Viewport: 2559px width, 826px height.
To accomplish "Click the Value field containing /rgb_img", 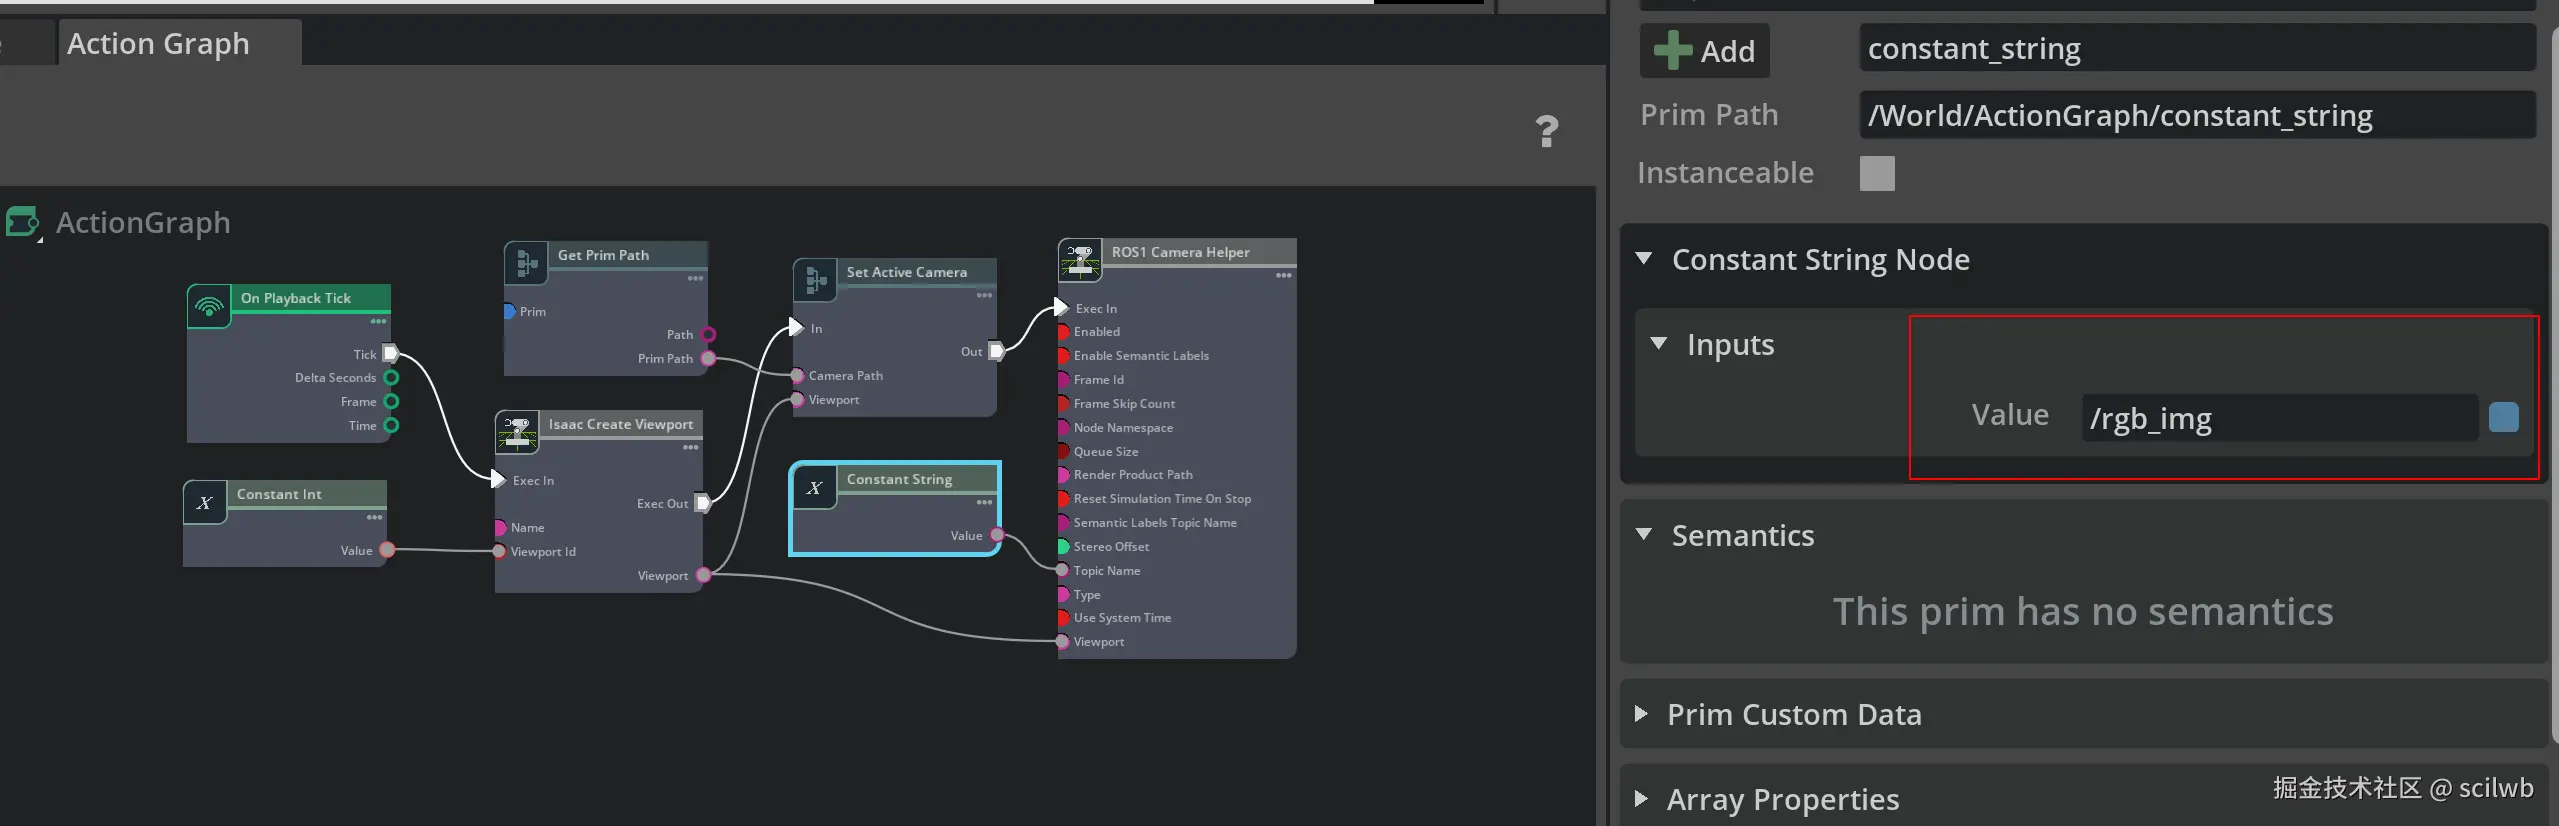I will point(2278,418).
